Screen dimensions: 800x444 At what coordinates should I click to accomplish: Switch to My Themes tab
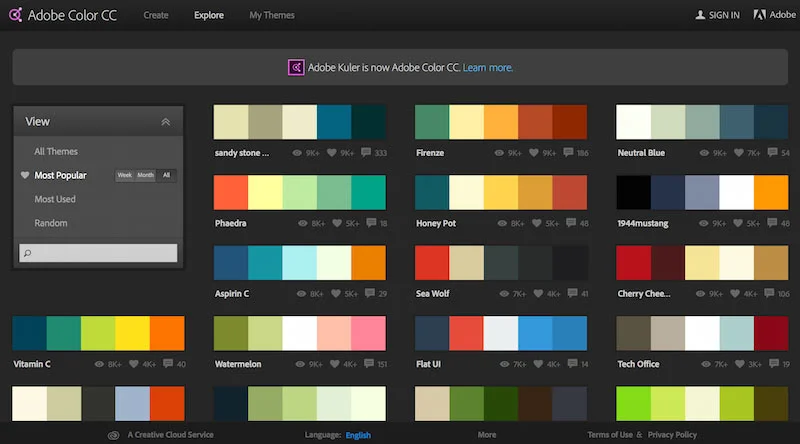pos(272,15)
